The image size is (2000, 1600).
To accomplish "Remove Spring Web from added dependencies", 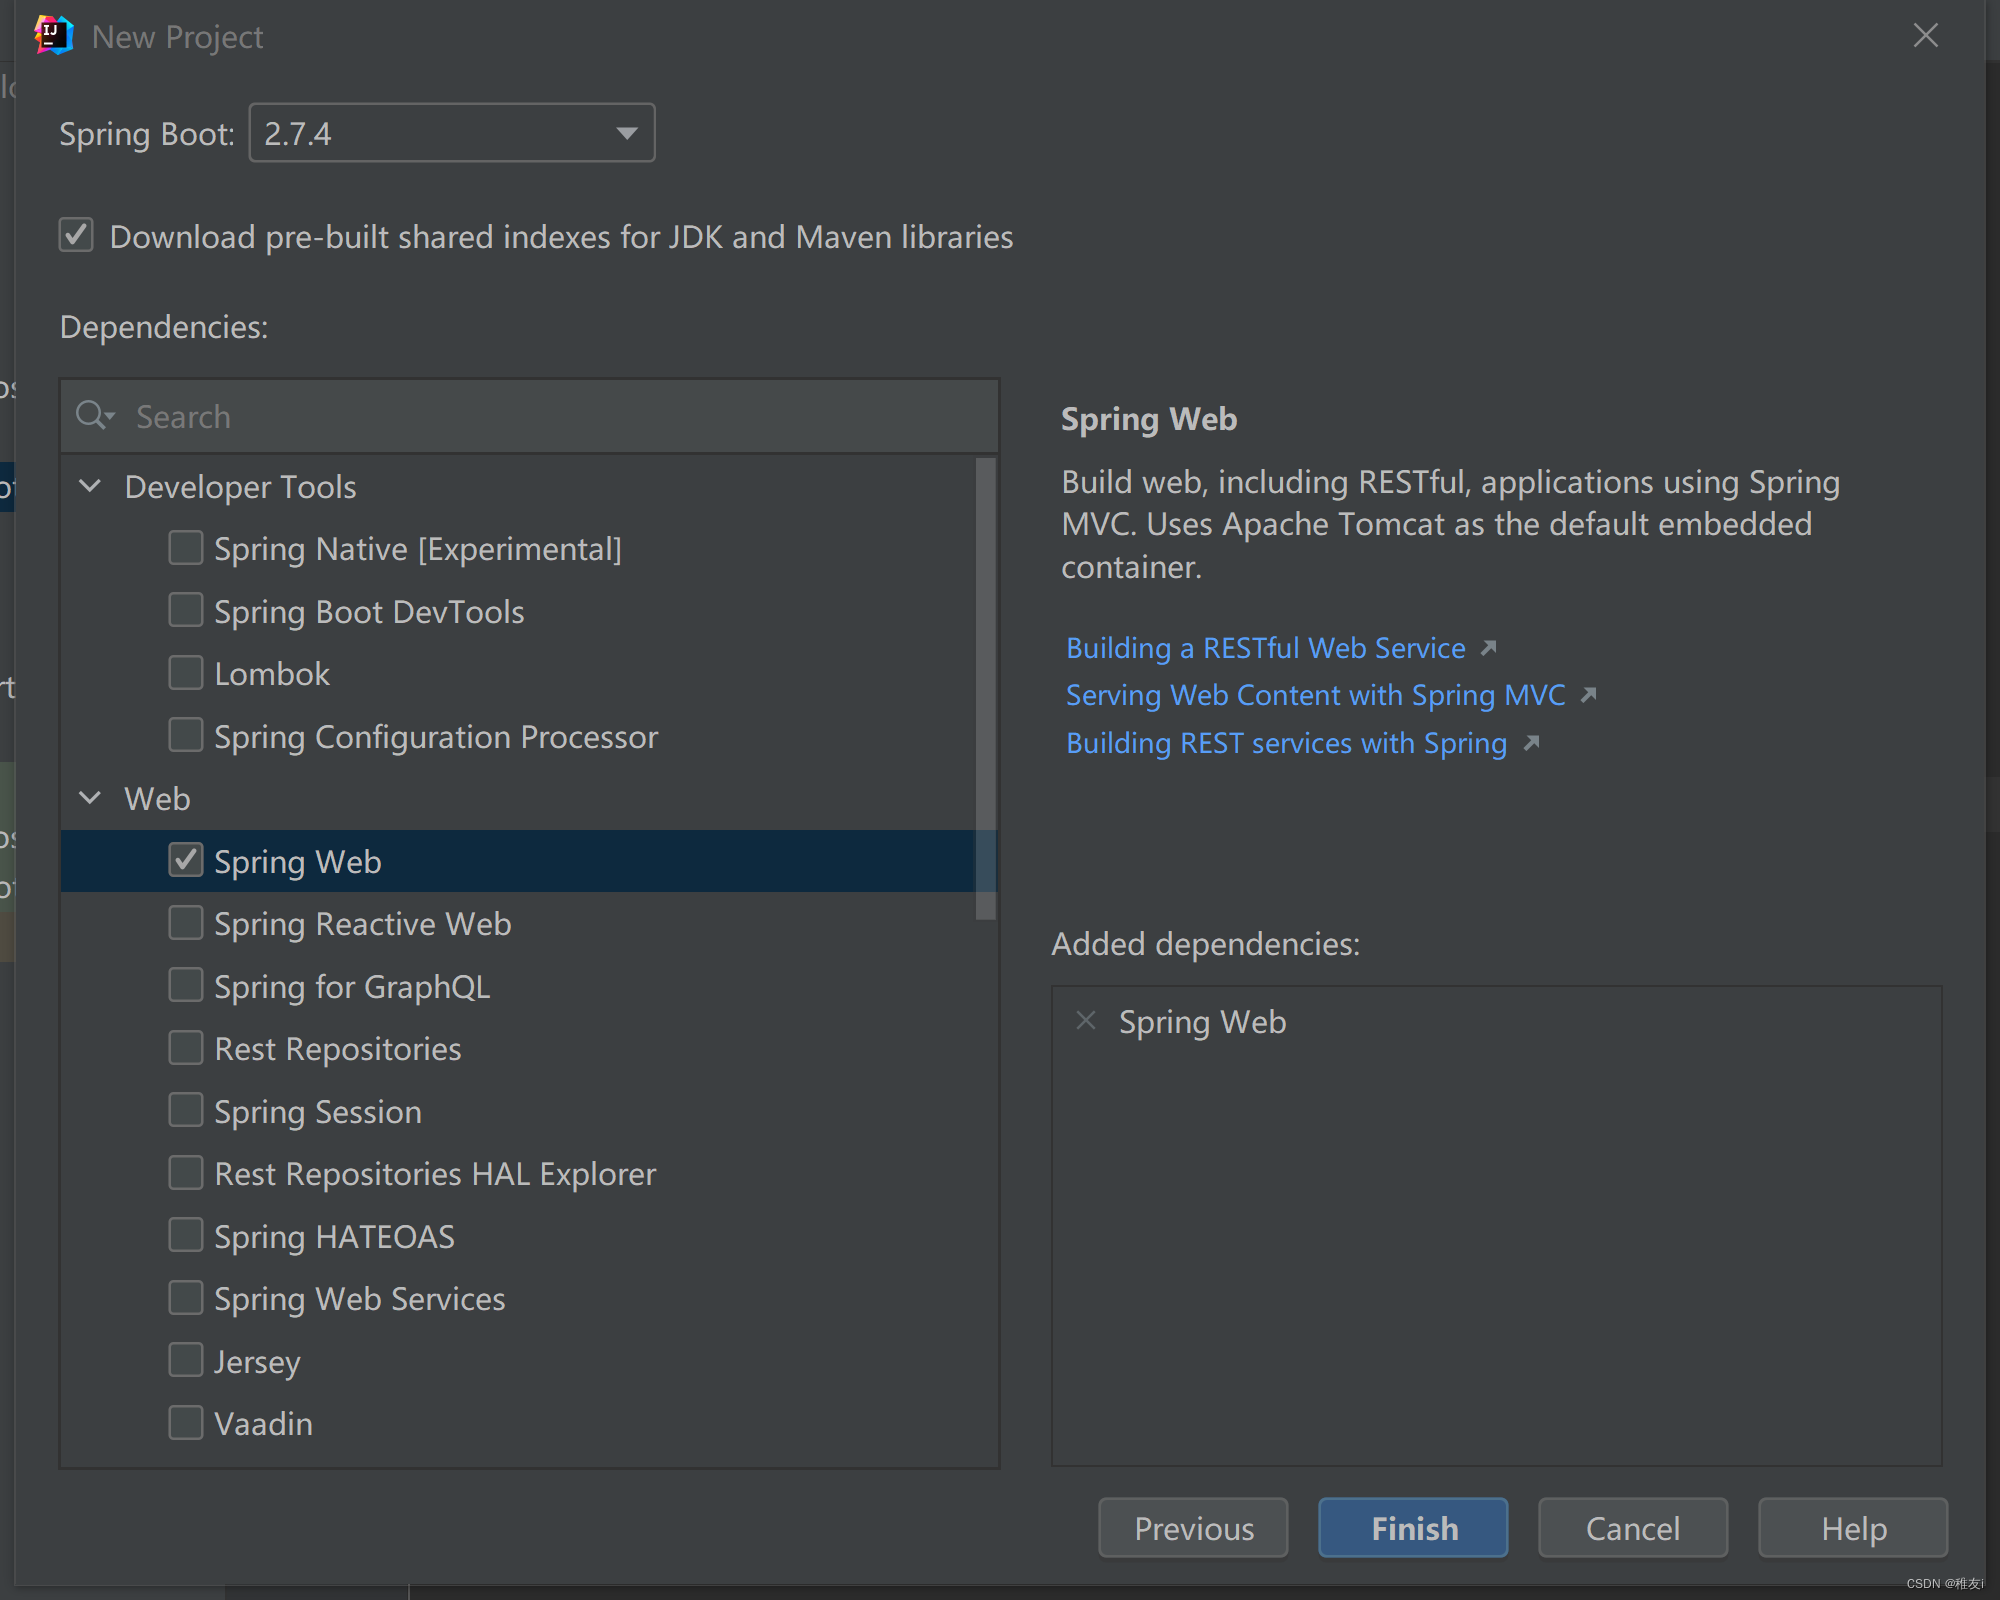I will (x=1086, y=1021).
